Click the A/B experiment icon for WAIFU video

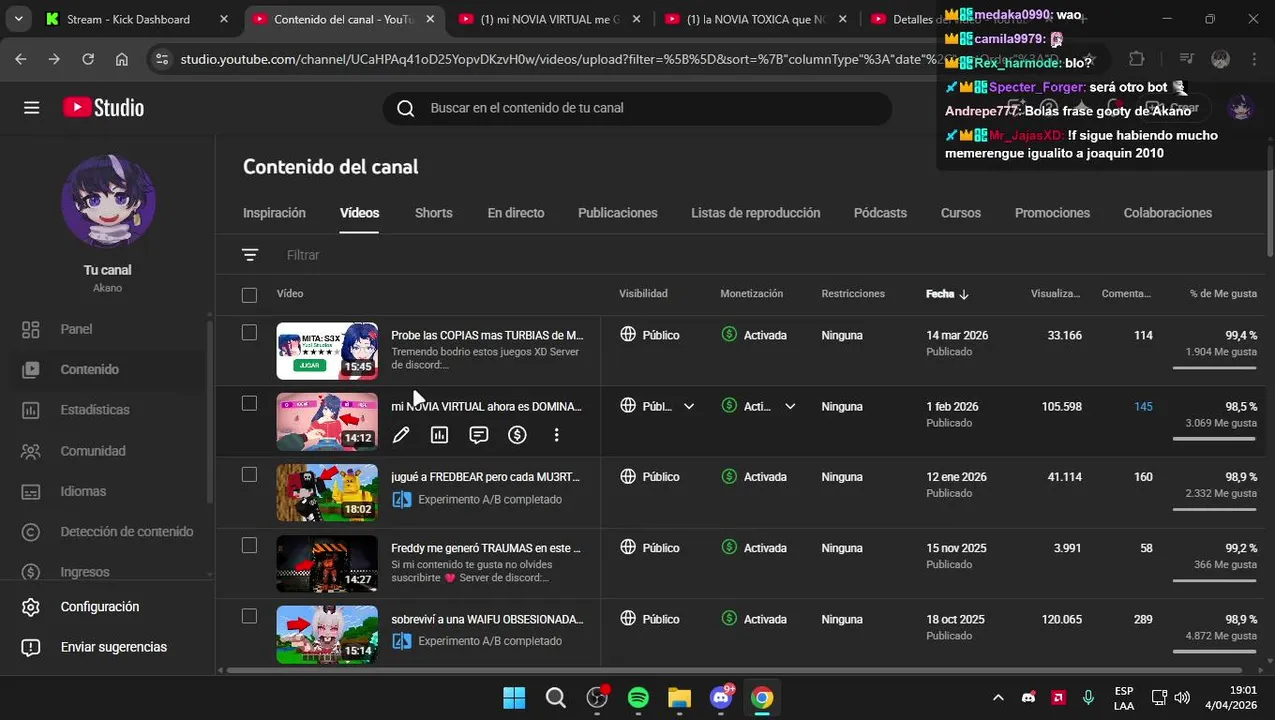pyautogui.click(x=402, y=641)
